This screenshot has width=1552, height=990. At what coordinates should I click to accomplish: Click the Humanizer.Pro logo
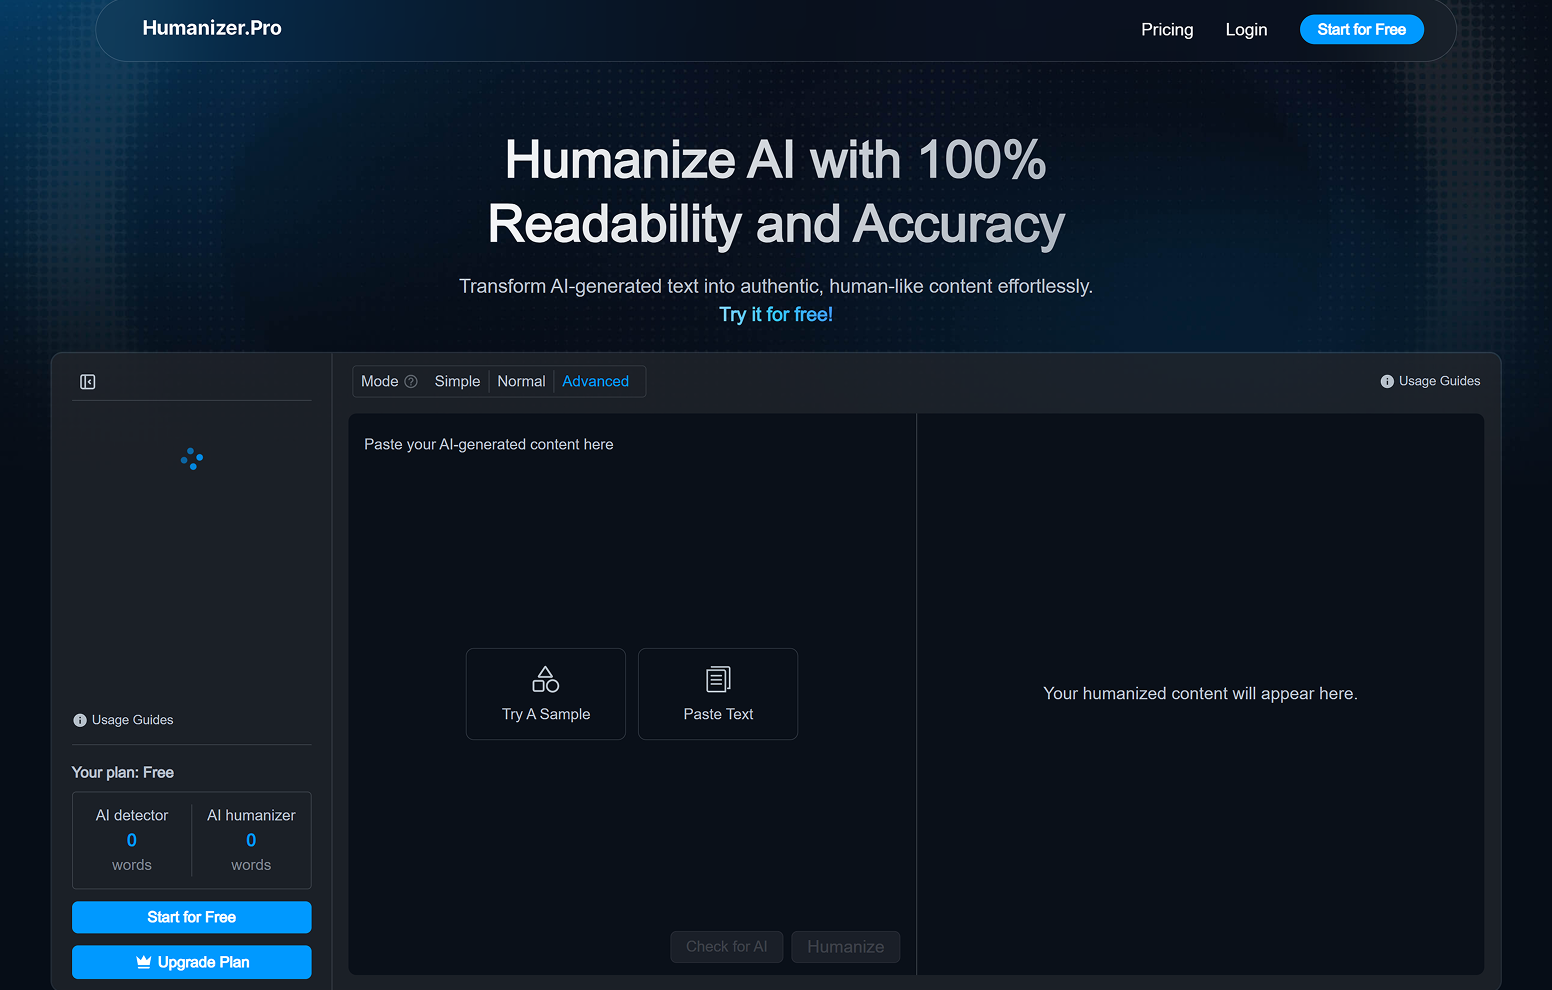(212, 28)
